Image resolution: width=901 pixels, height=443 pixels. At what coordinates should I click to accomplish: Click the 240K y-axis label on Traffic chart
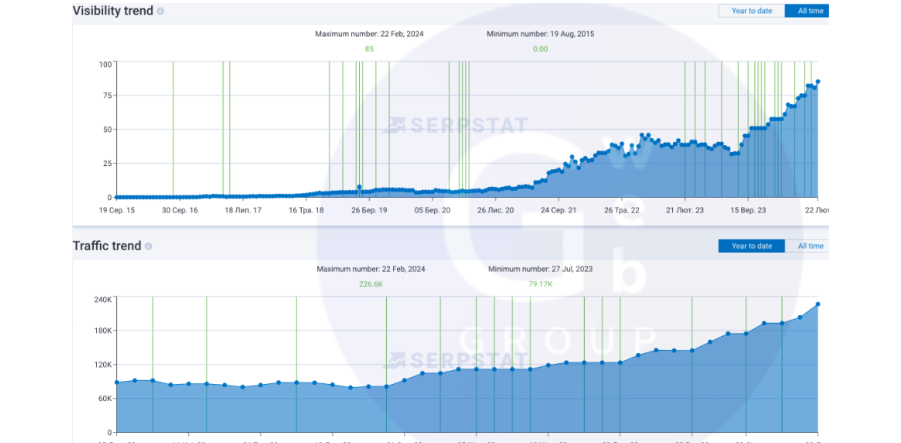[x=102, y=299]
